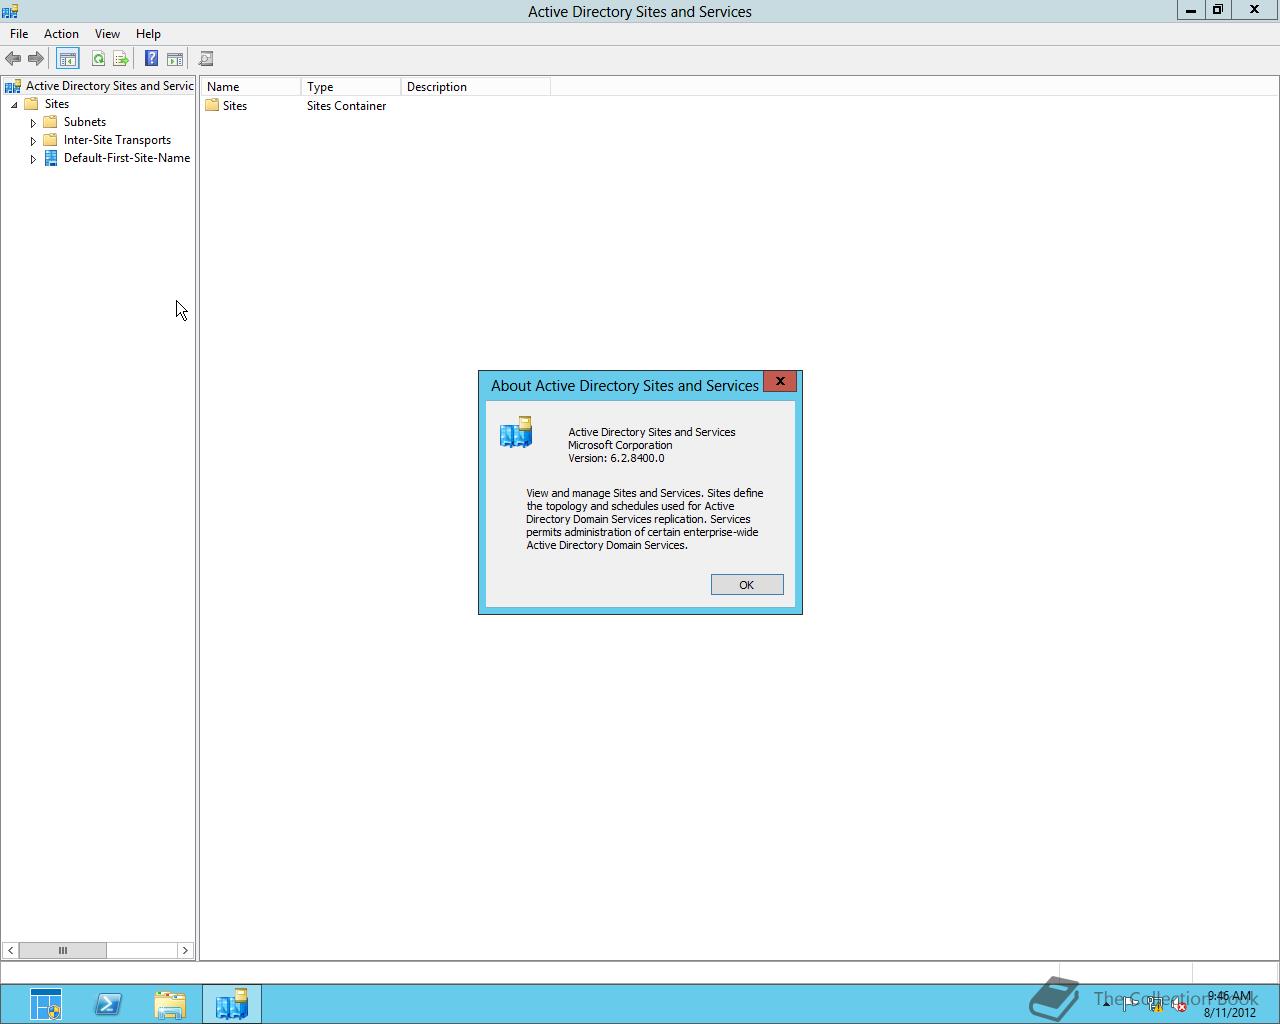Open the View menu
Screen dimensions: 1280x1024
coord(107,34)
